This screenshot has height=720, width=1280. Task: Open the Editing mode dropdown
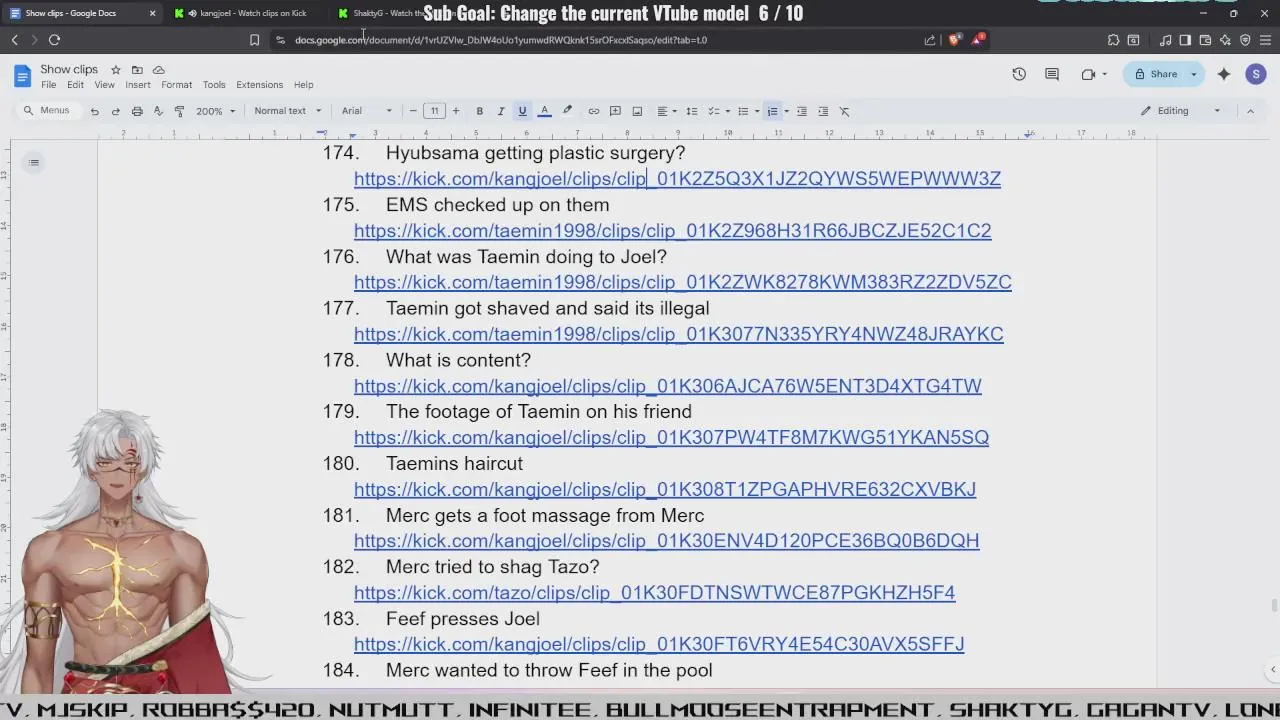click(1181, 111)
